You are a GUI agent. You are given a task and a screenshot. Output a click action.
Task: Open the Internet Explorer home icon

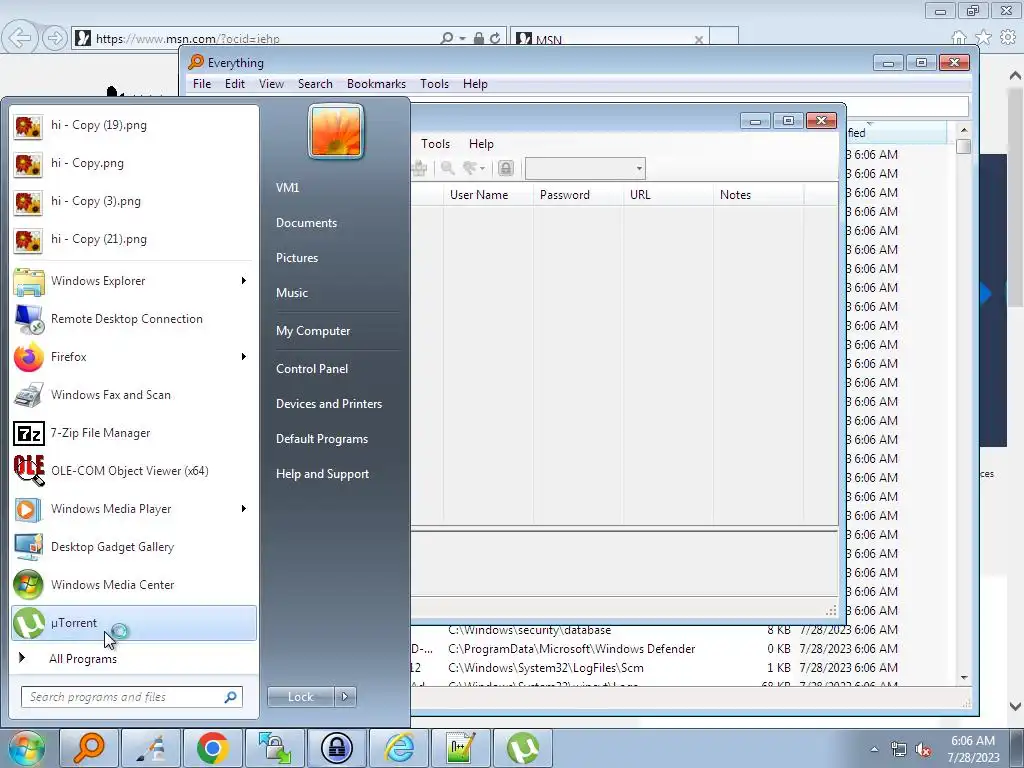pyautogui.click(x=959, y=38)
